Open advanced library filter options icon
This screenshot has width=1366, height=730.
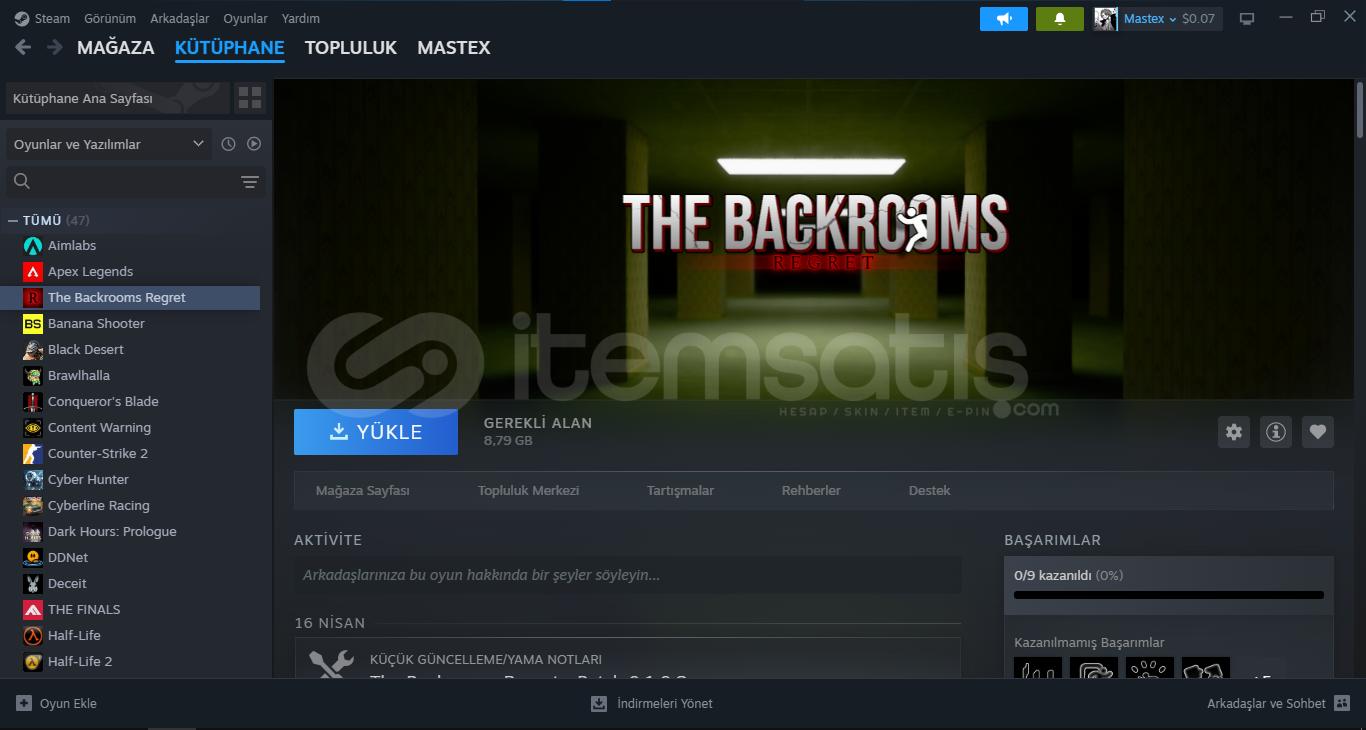coord(250,182)
